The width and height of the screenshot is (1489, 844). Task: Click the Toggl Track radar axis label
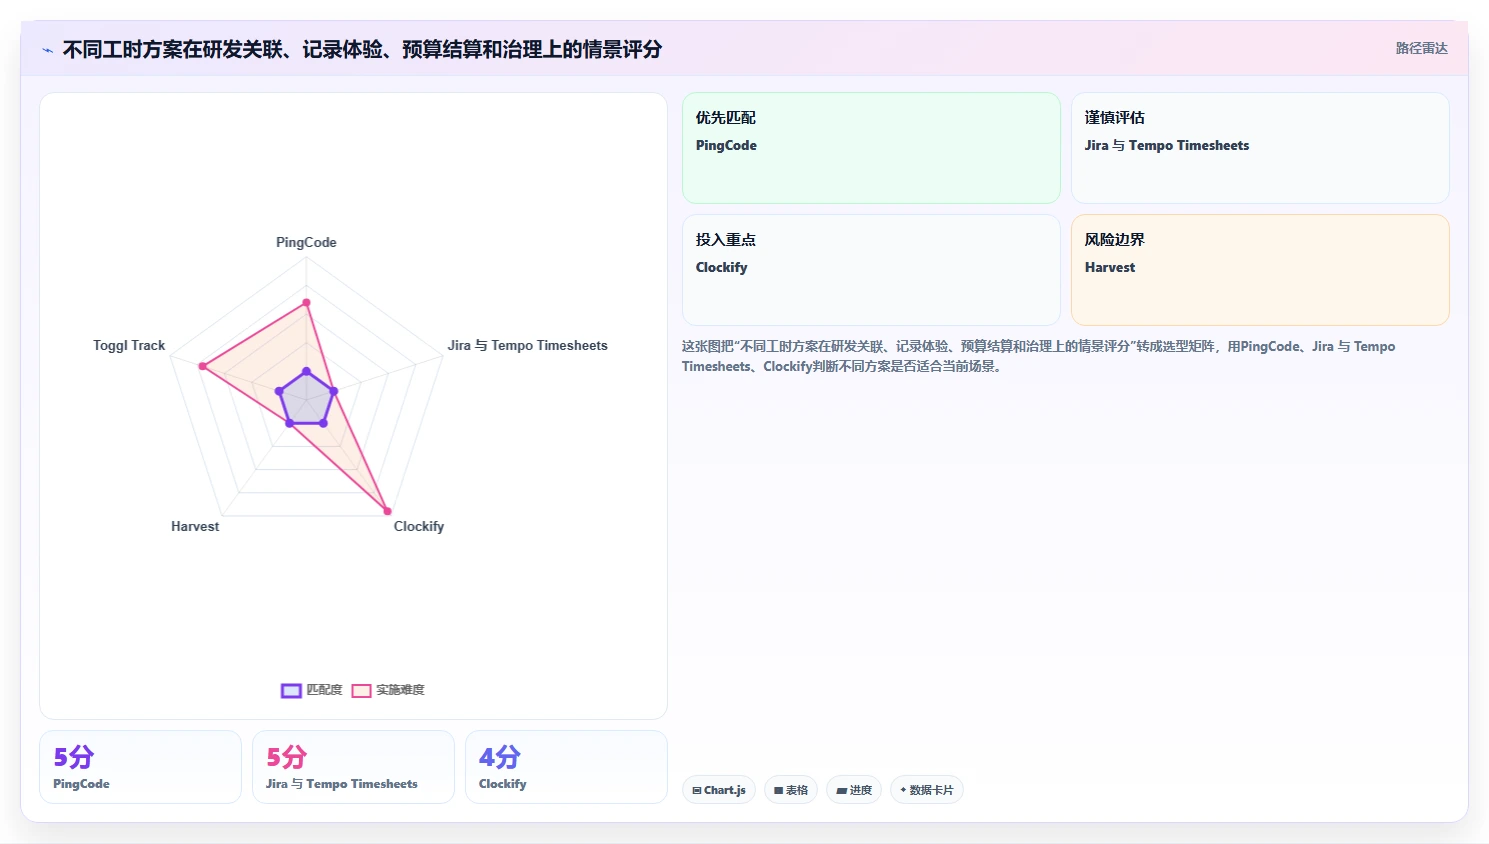coord(129,345)
